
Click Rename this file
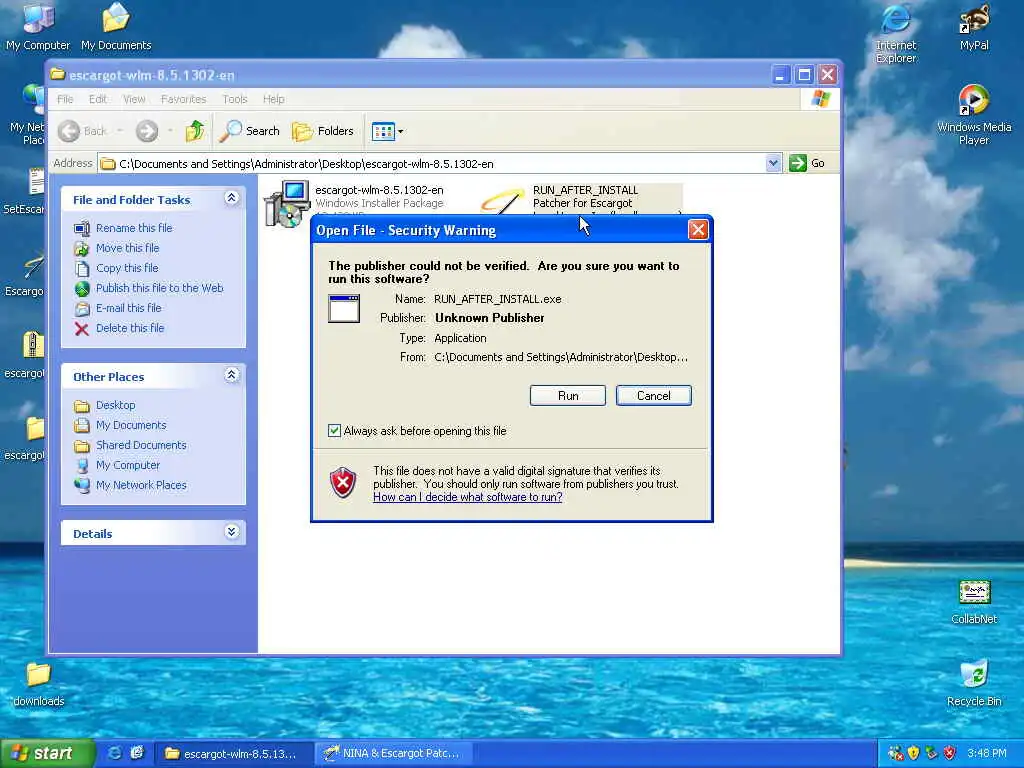[x=134, y=228]
